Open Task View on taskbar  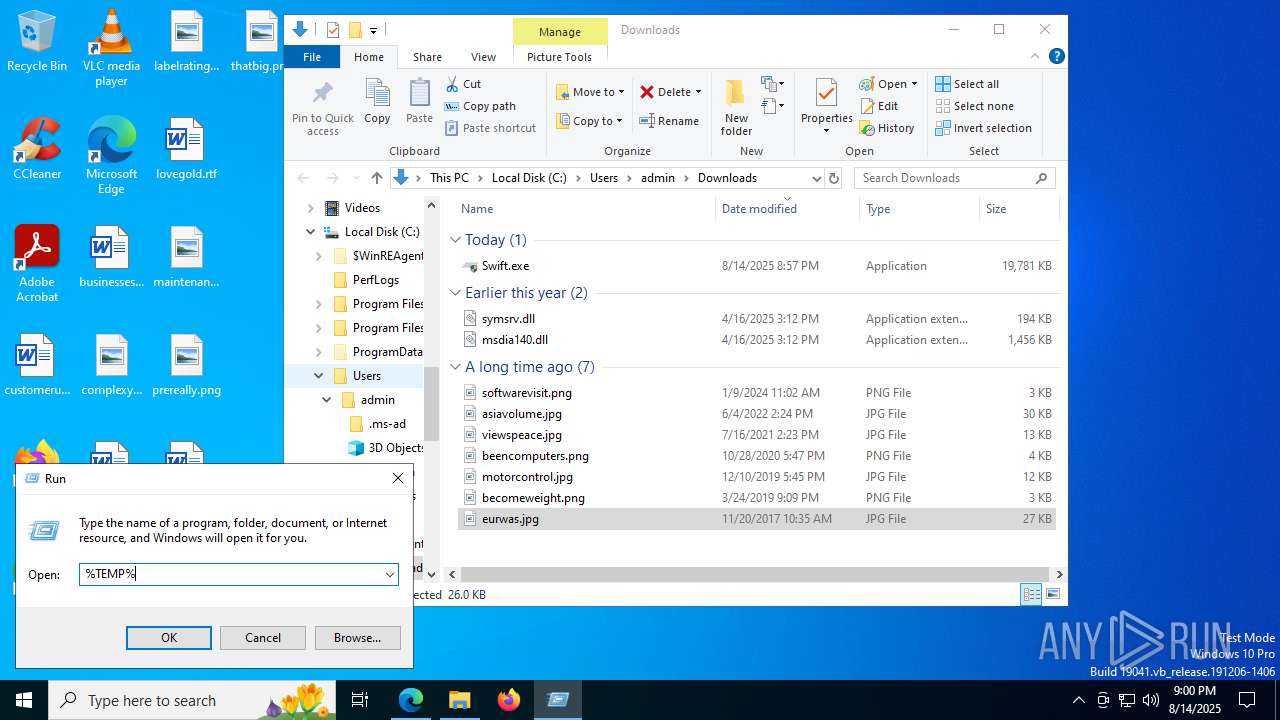pos(360,700)
